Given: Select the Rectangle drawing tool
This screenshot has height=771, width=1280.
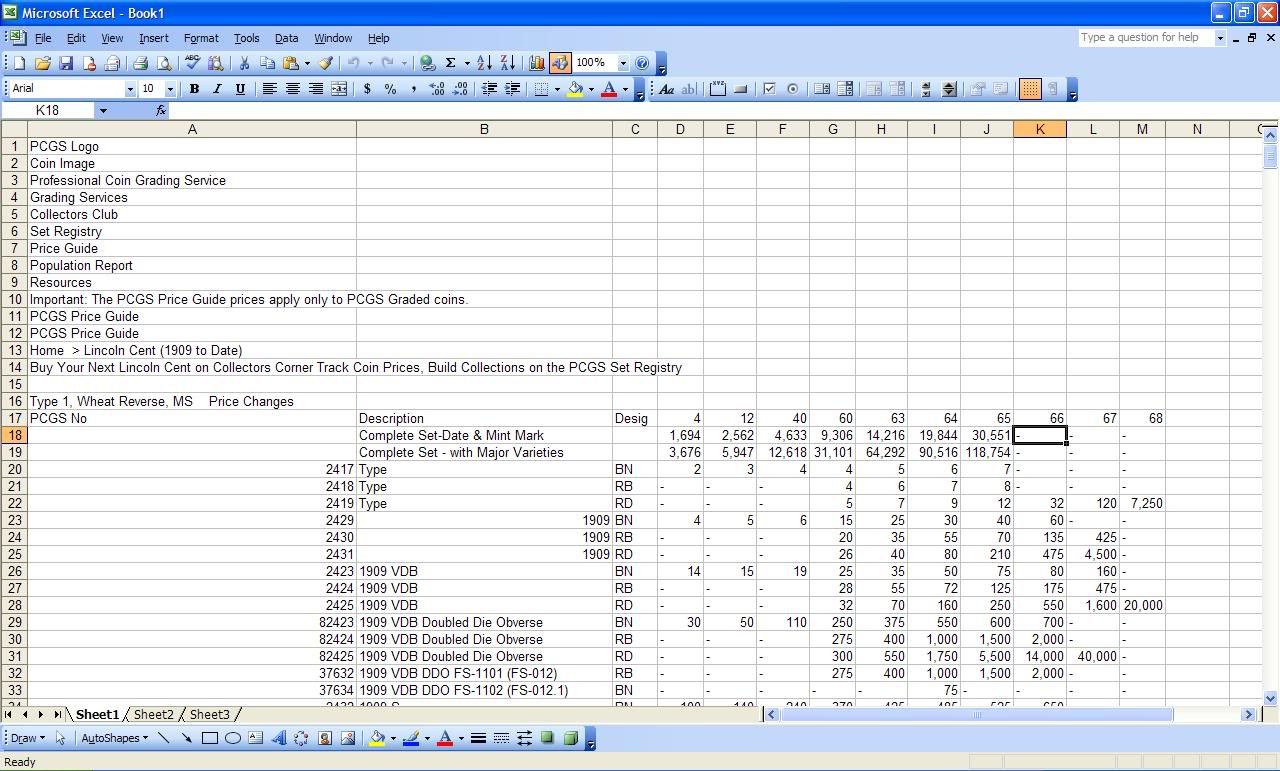Looking at the screenshot, I should coord(209,739).
